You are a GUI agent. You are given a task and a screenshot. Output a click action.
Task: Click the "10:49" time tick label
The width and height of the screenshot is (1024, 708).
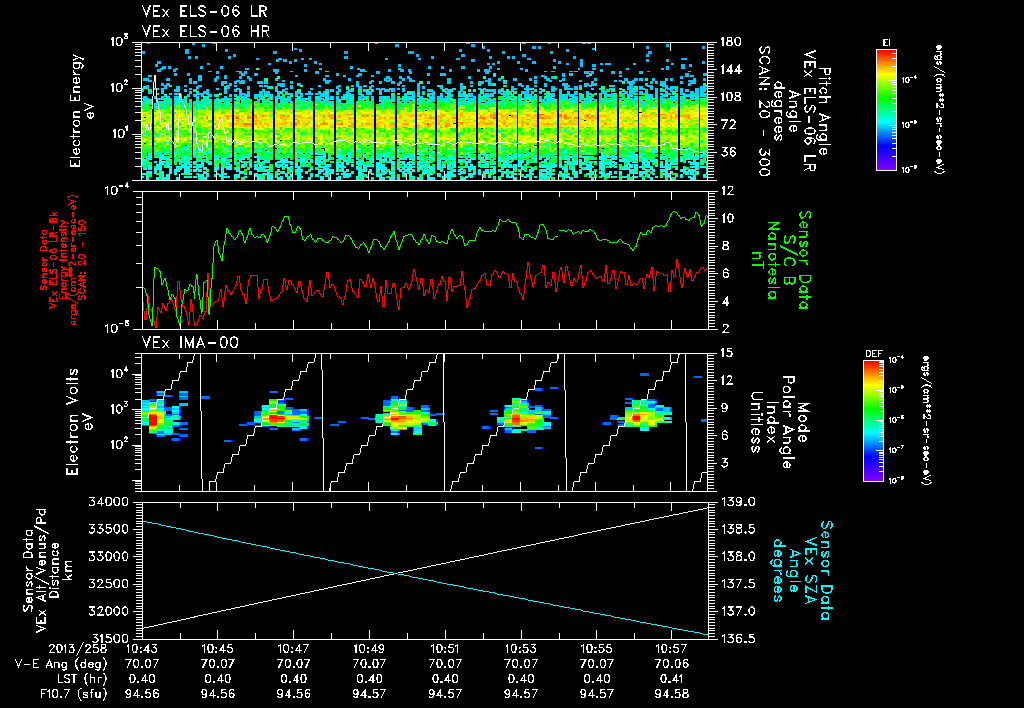click(370, 649)
